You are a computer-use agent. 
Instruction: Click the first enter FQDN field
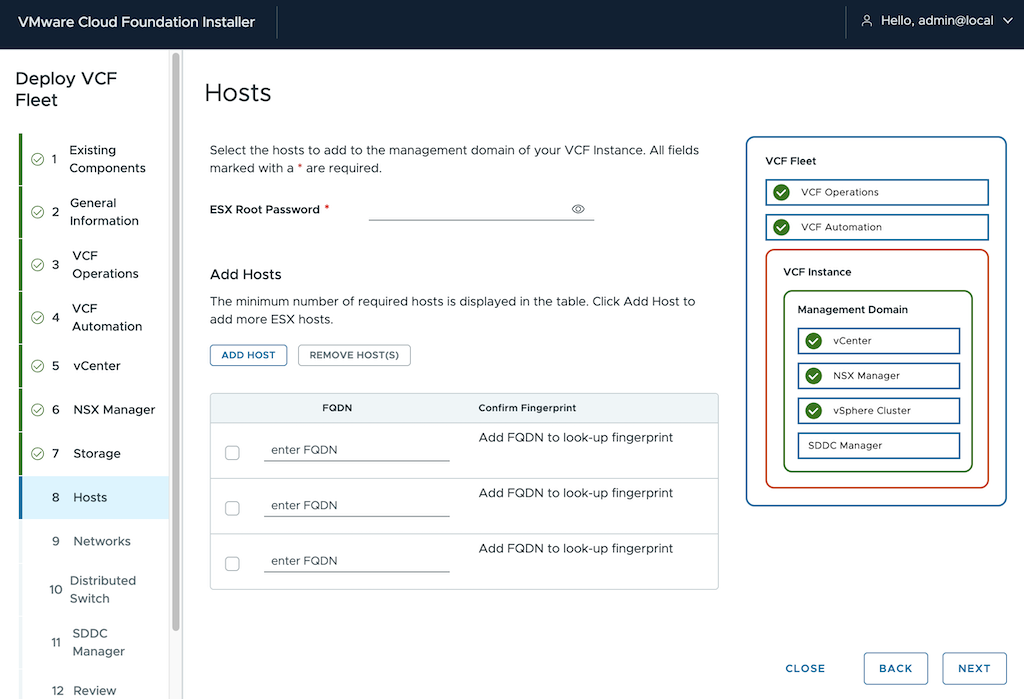coord(357,450)
